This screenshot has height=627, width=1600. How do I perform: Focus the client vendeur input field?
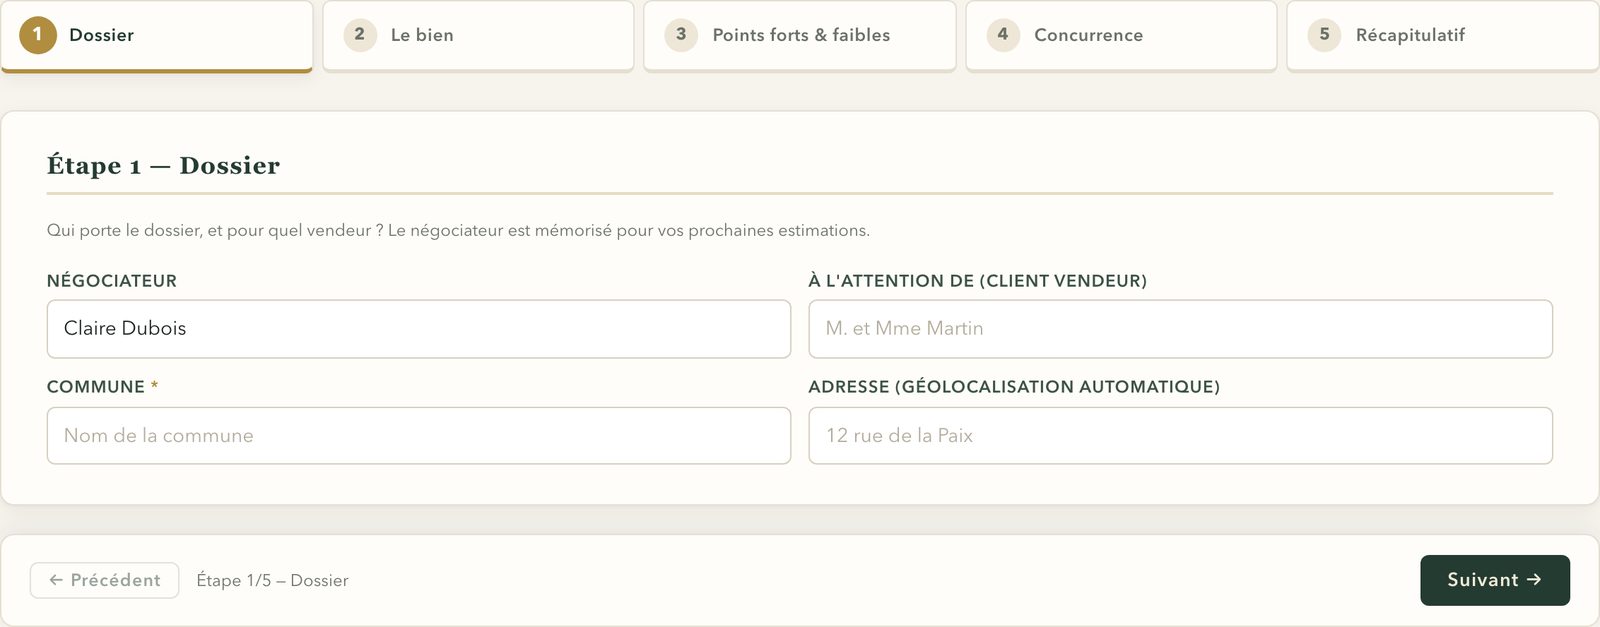(x=1180, y=329)
